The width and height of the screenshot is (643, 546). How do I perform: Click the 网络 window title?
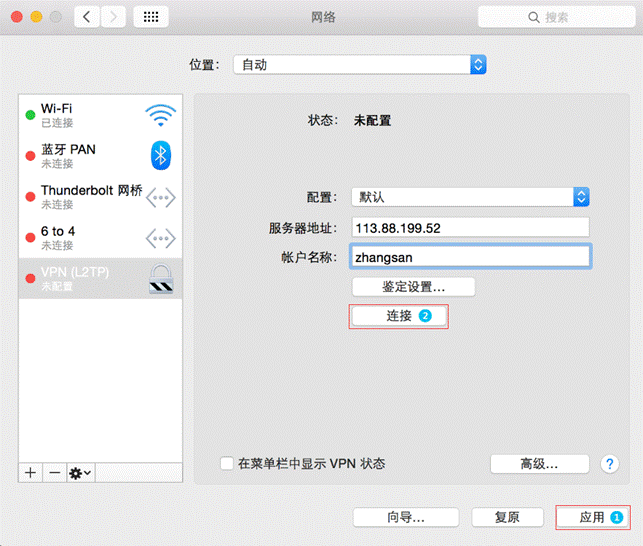[x=323, y=17]
